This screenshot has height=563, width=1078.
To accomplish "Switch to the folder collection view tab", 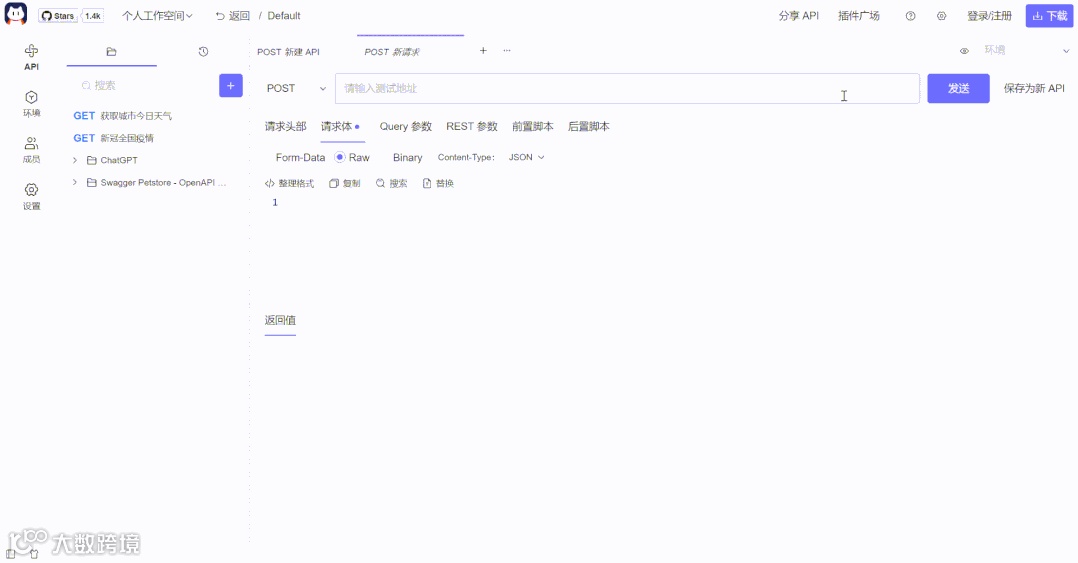I will pos(111,52).
